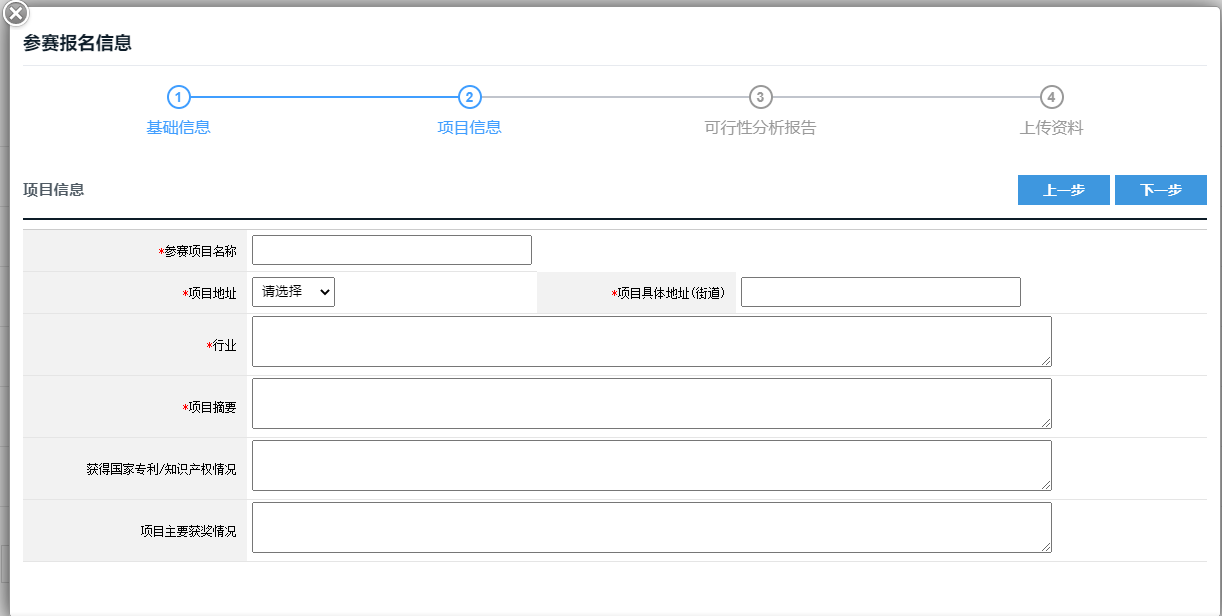
Task: Click the 项目摘要 label
Action: 210,408
